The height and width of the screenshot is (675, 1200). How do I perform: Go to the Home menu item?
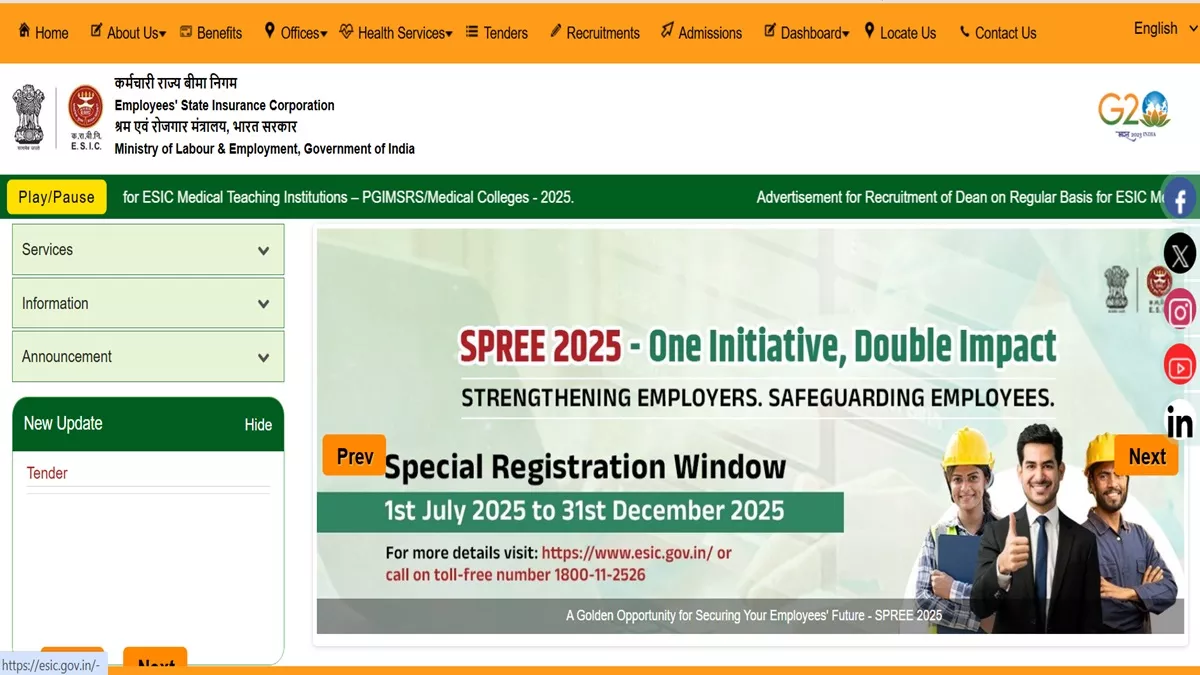pos(52,33)
